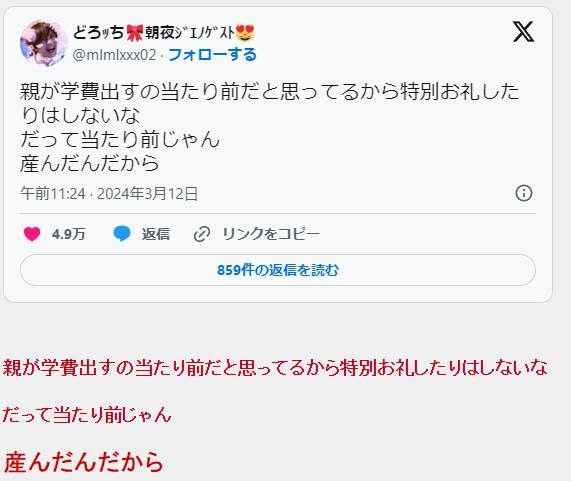Click the chain link icon

(202, 234)
